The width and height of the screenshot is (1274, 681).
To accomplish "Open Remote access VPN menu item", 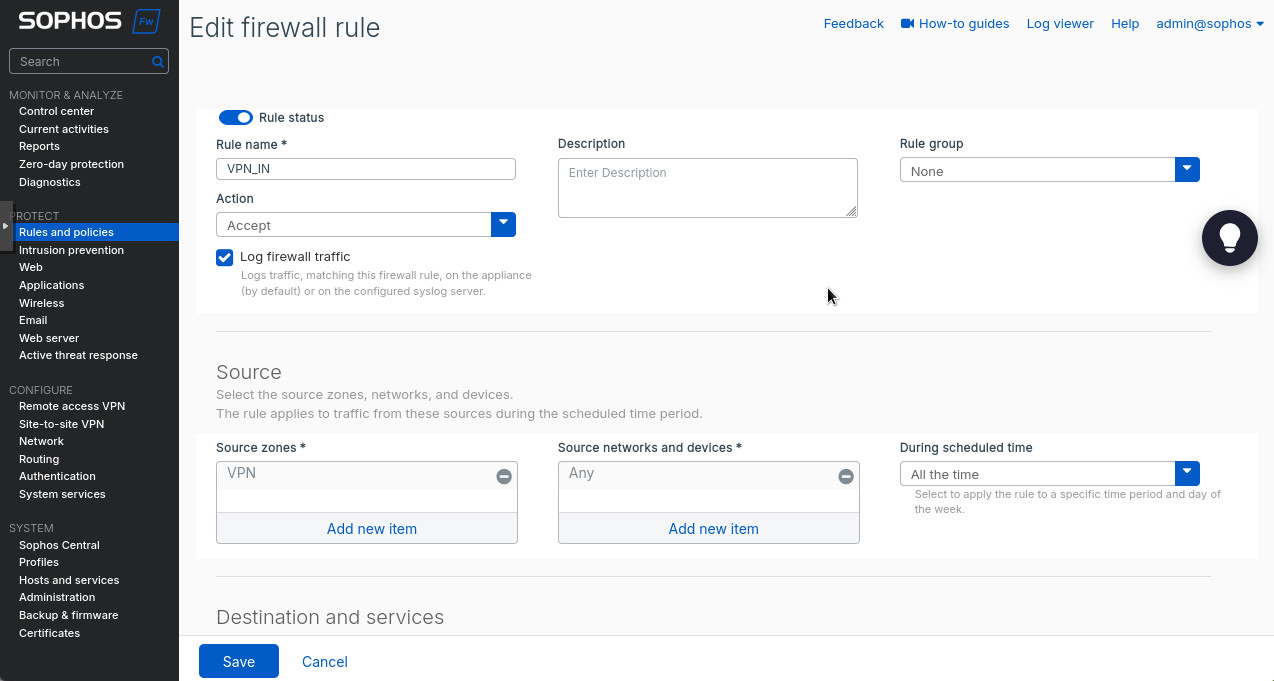I will 72,406.
